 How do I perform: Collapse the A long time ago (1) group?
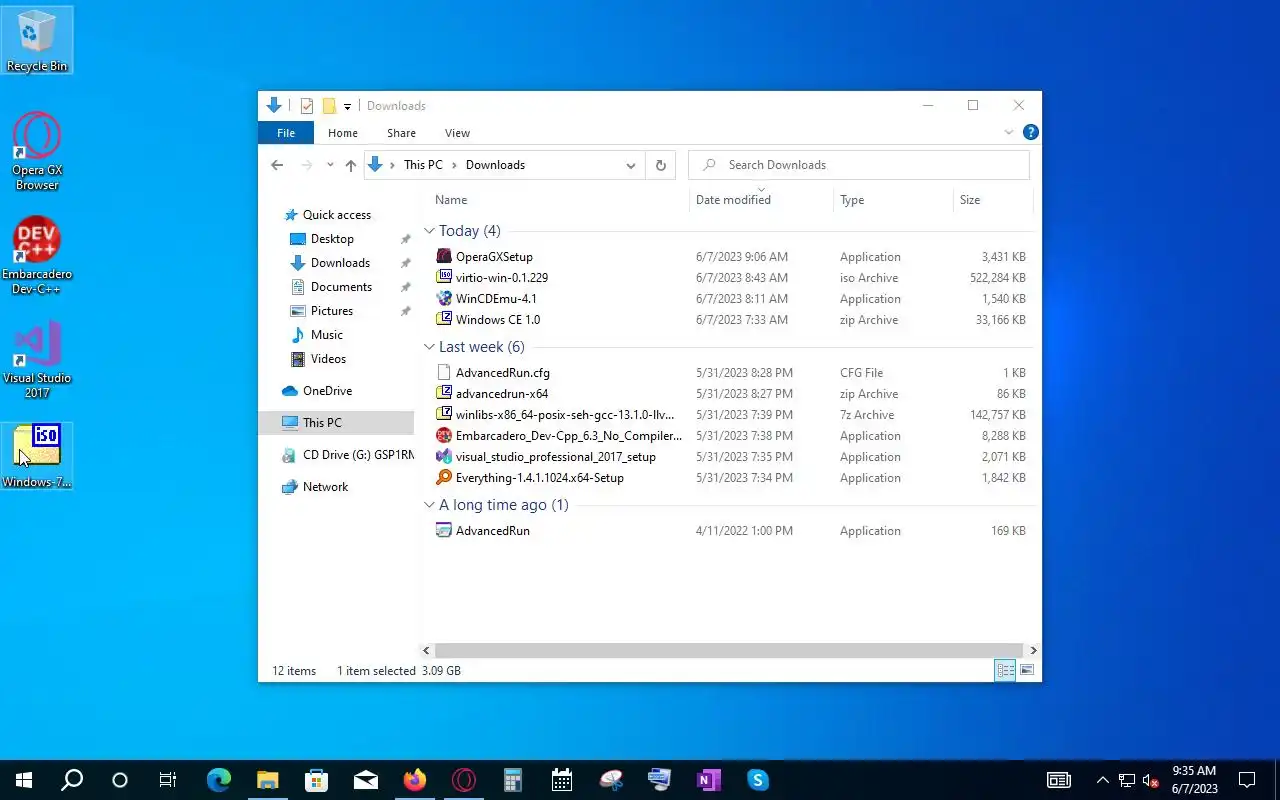point(429,505)
